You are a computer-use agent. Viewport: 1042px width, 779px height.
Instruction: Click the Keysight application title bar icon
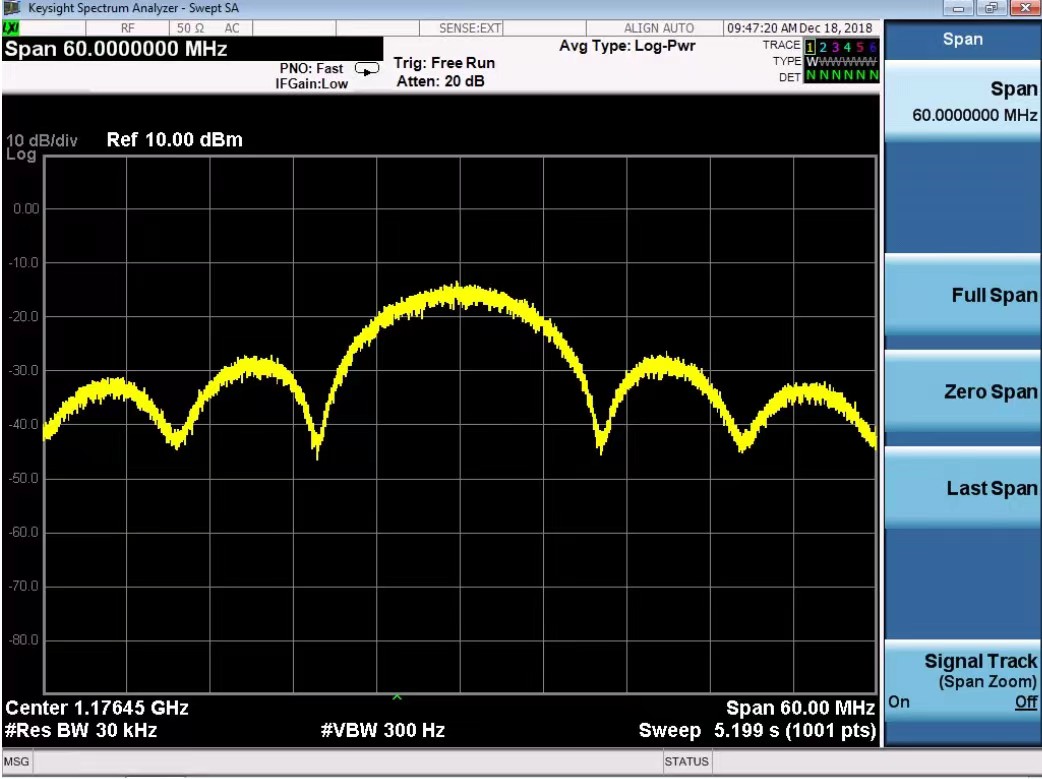pos(10,8)
